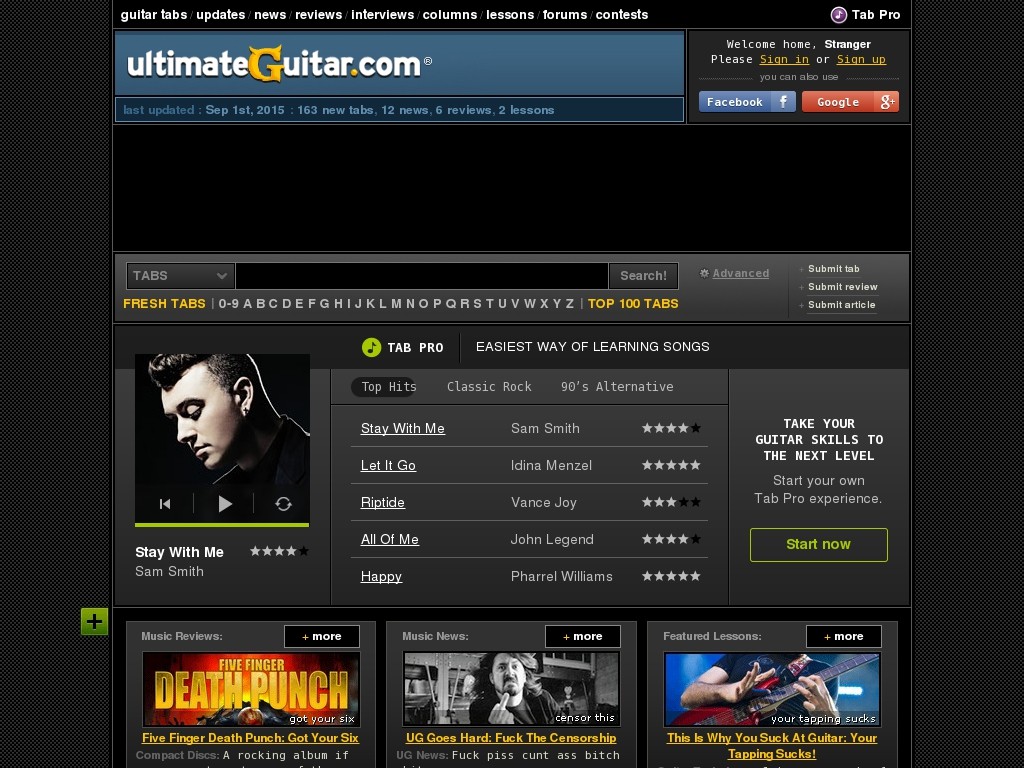
Task: Open the reviews menu item
Action: pos(319,14)
